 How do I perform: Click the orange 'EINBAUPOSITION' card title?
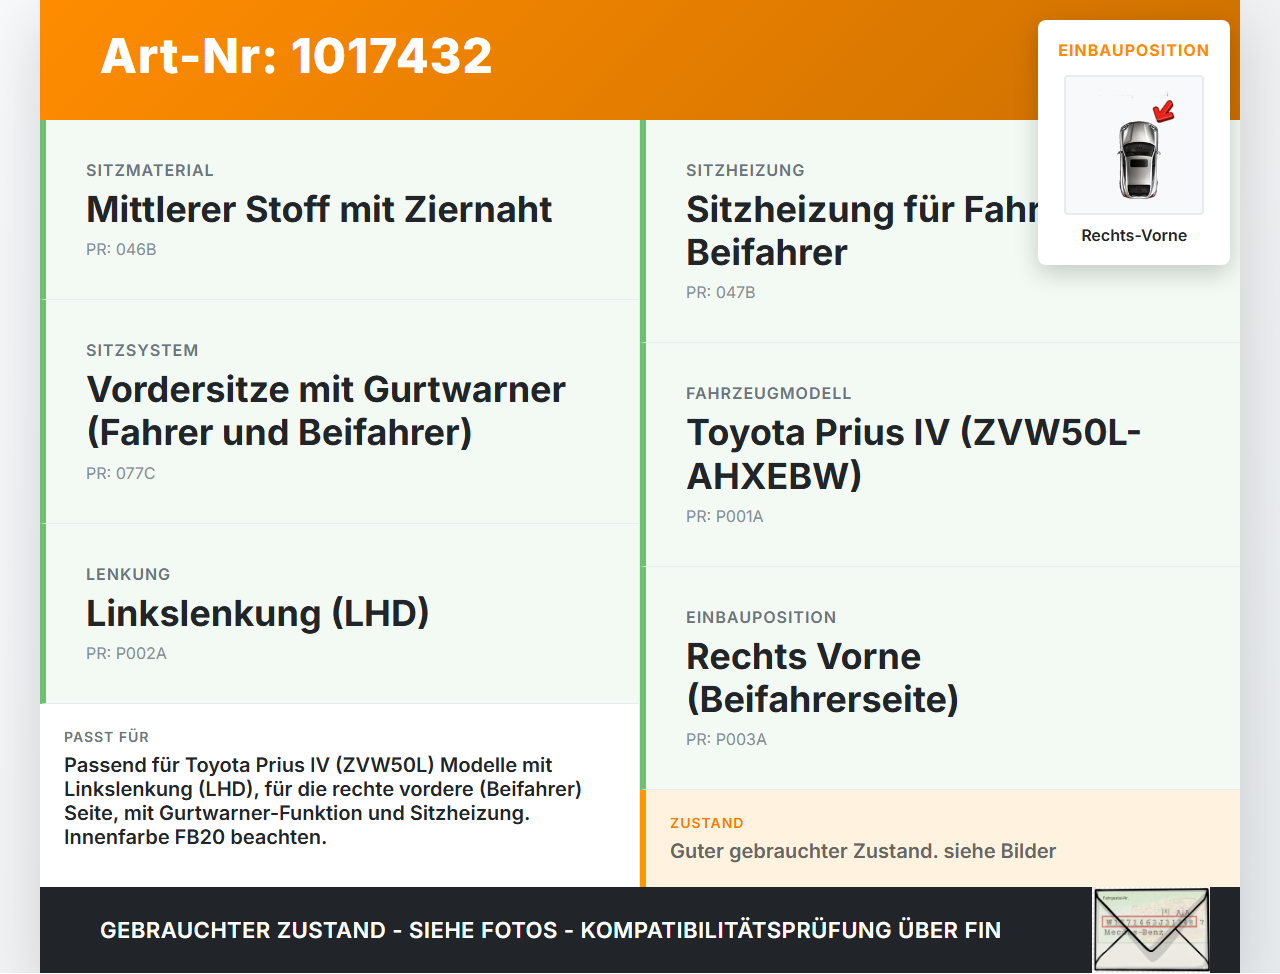point(1134,50)
